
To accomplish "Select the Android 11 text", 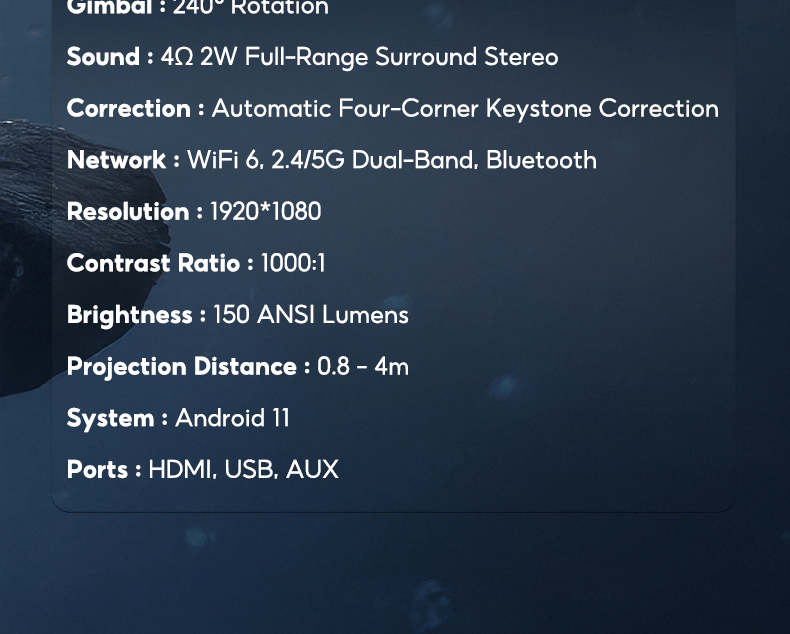I will click(x=232, y=418).
